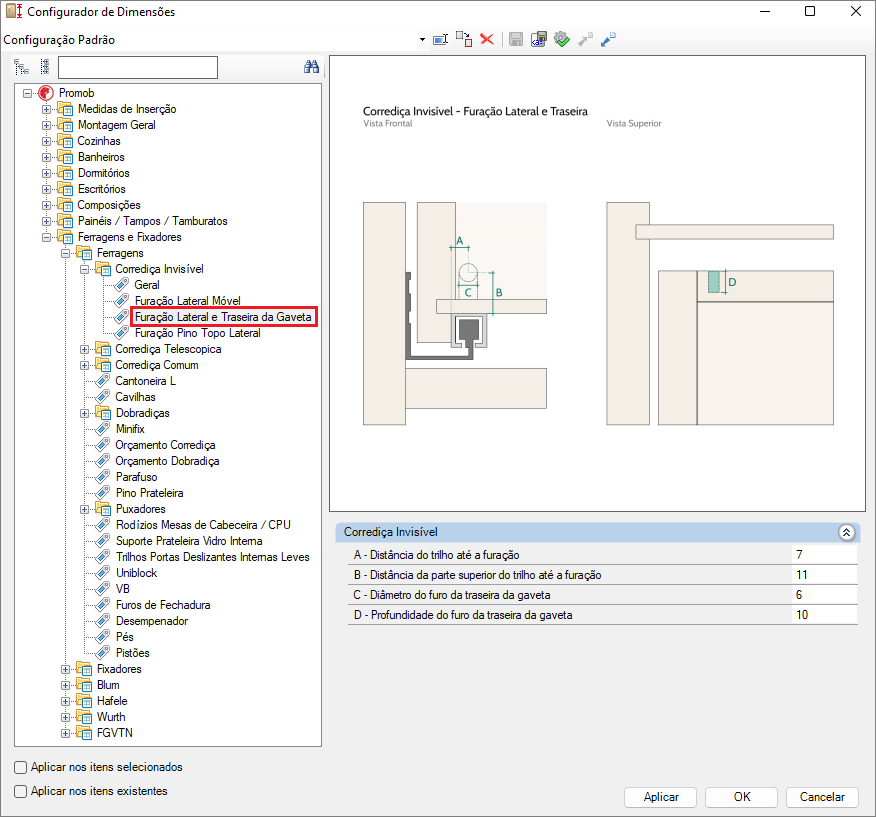Click the collapse-all tree icon beside the search box
This screenshot has width=876, height=817.
45,67
